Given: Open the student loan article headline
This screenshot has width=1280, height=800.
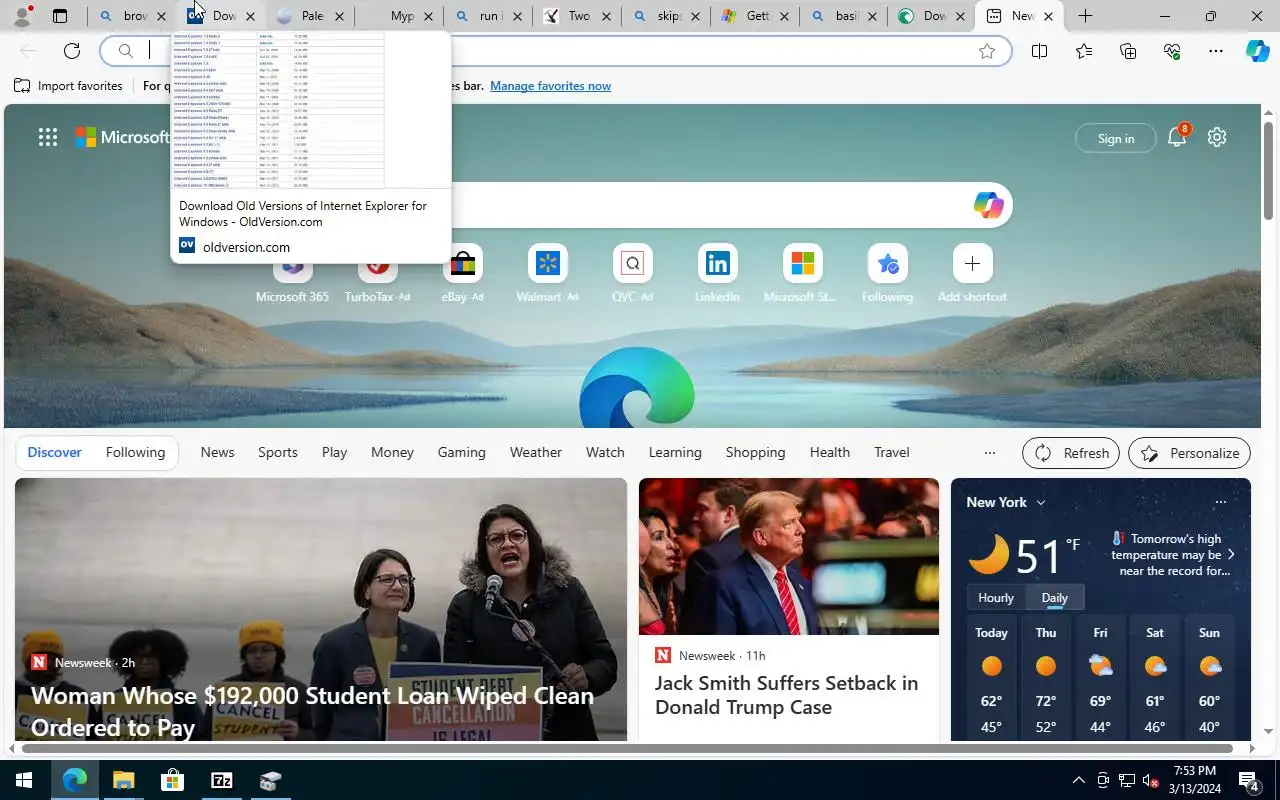Looking at the screenshot, I should point(312,711).
